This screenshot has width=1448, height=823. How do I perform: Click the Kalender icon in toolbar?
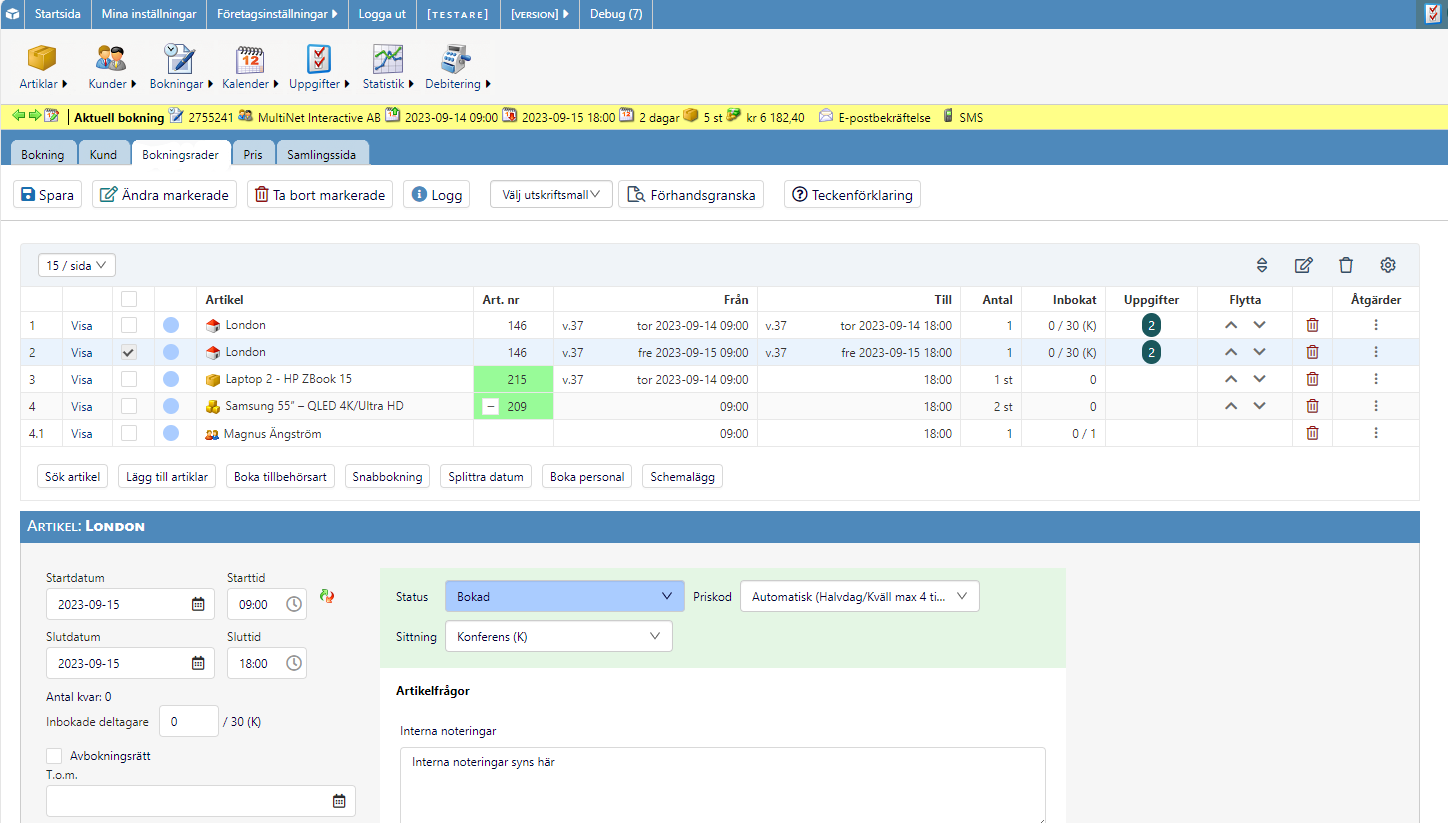[x=249, y=60]
